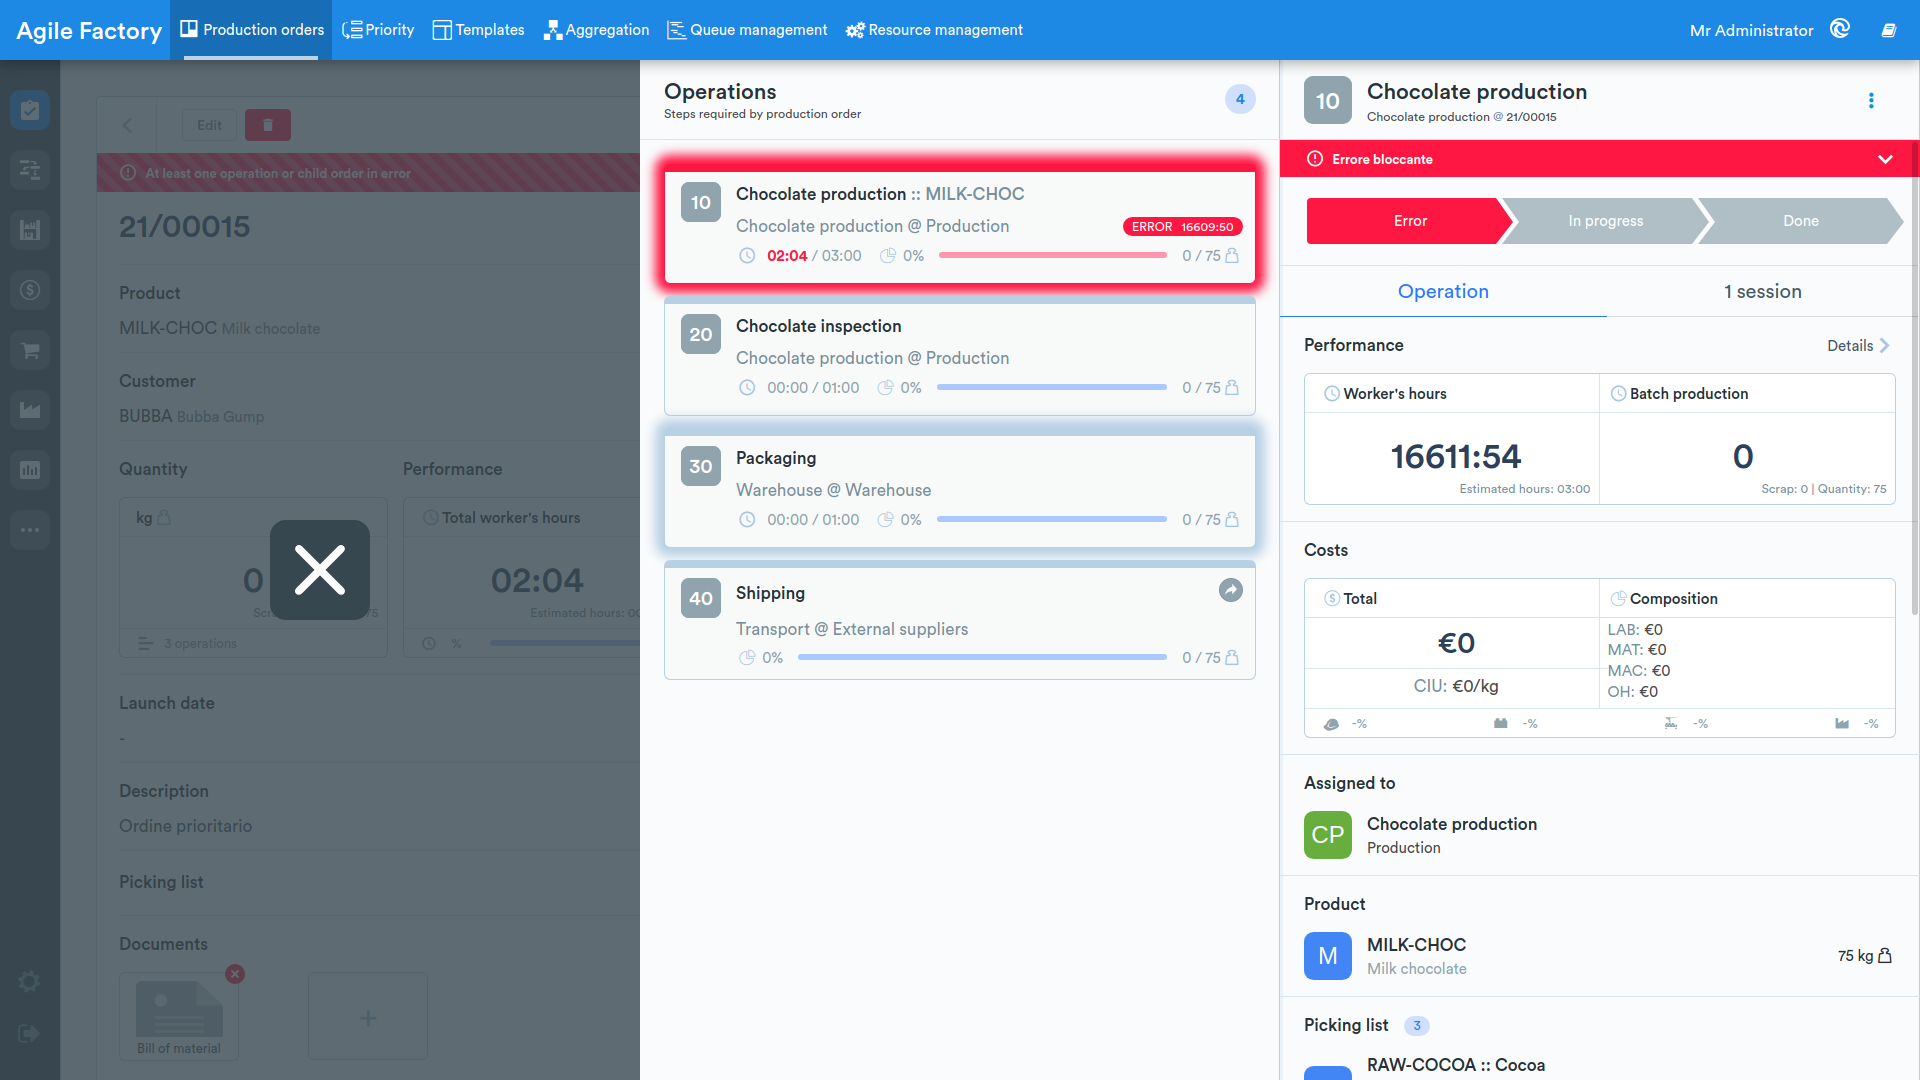Open Resource management in the top bar
Image resolution: width=1920 pixels, height=1080 pixels.
point(934,30)
